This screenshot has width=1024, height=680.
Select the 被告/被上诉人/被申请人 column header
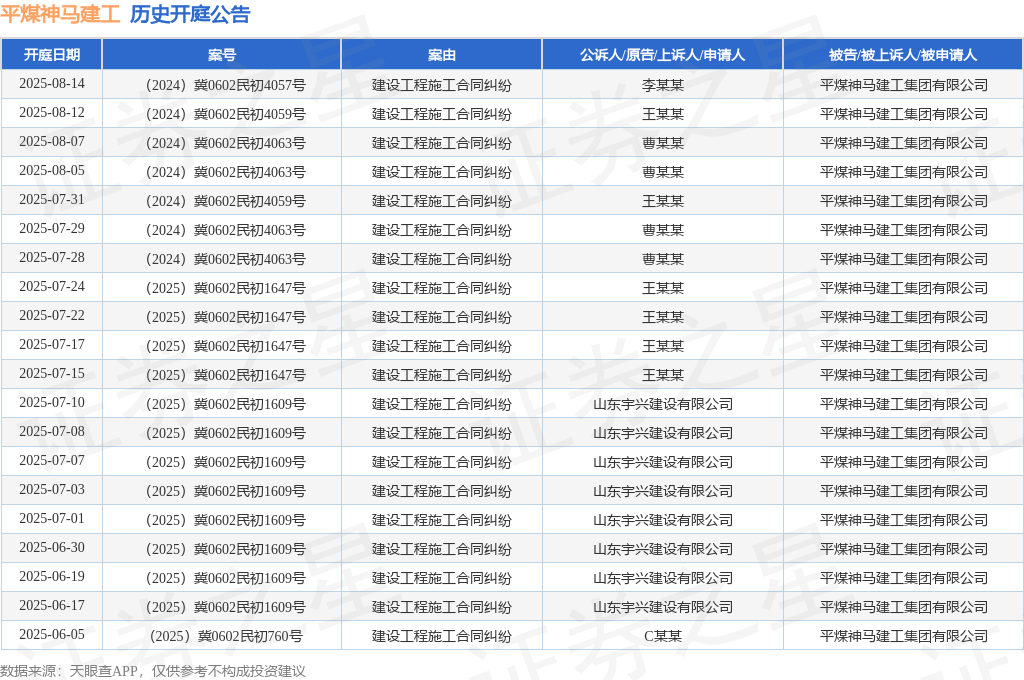(903, 55)
